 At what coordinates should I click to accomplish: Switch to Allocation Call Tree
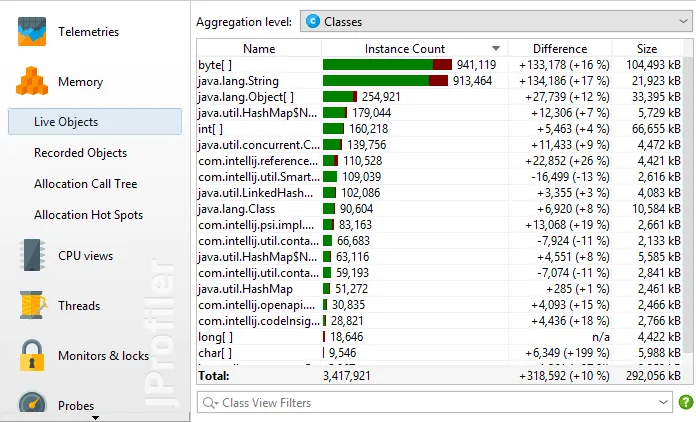[86, 184]
